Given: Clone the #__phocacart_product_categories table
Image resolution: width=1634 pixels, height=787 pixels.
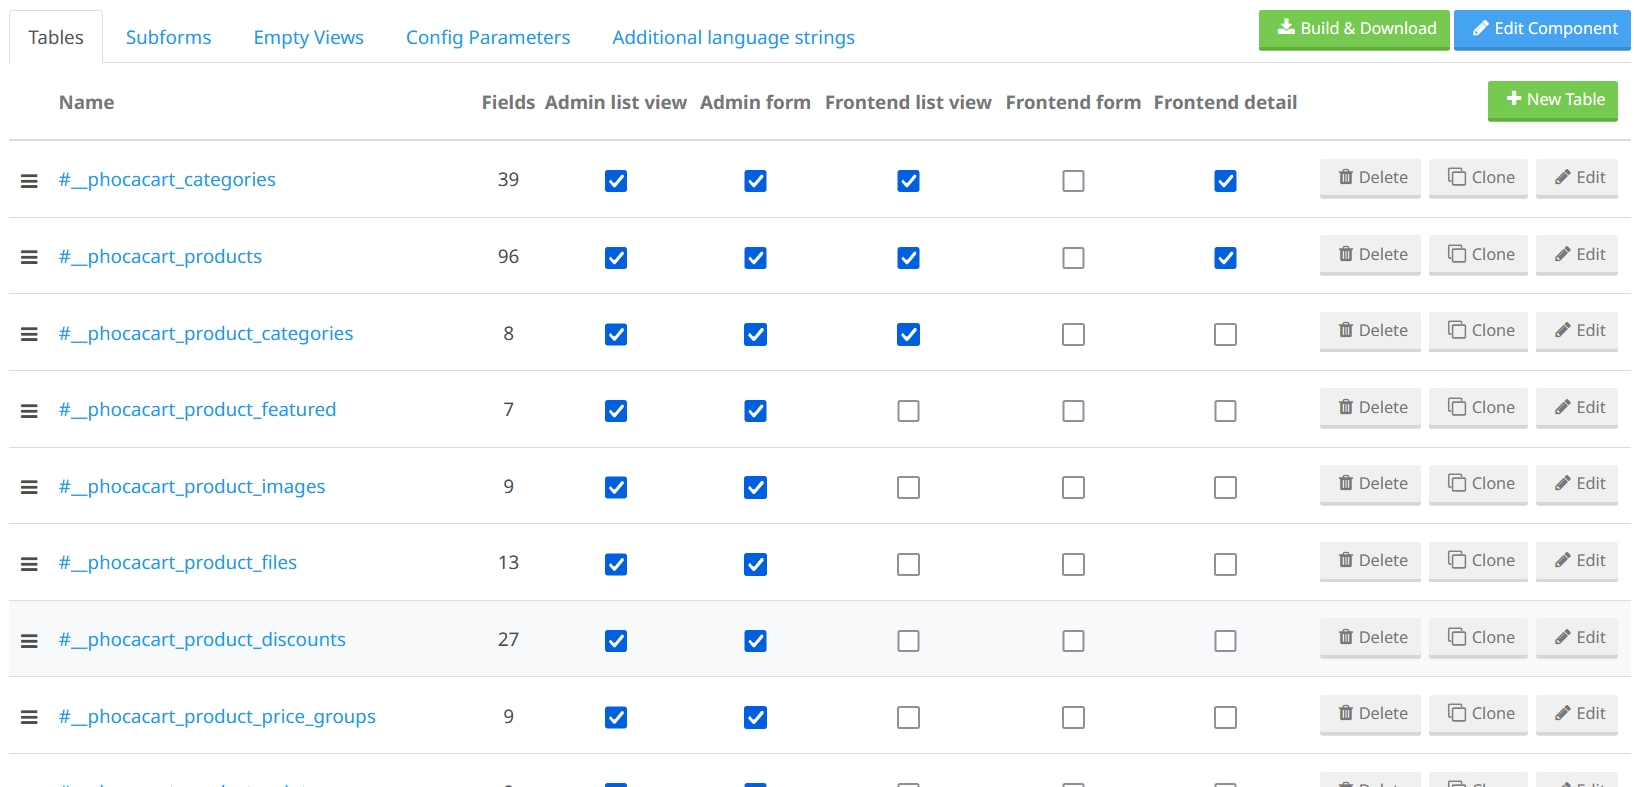Looking at the screenshot, I should click(x=1477, y=331).
